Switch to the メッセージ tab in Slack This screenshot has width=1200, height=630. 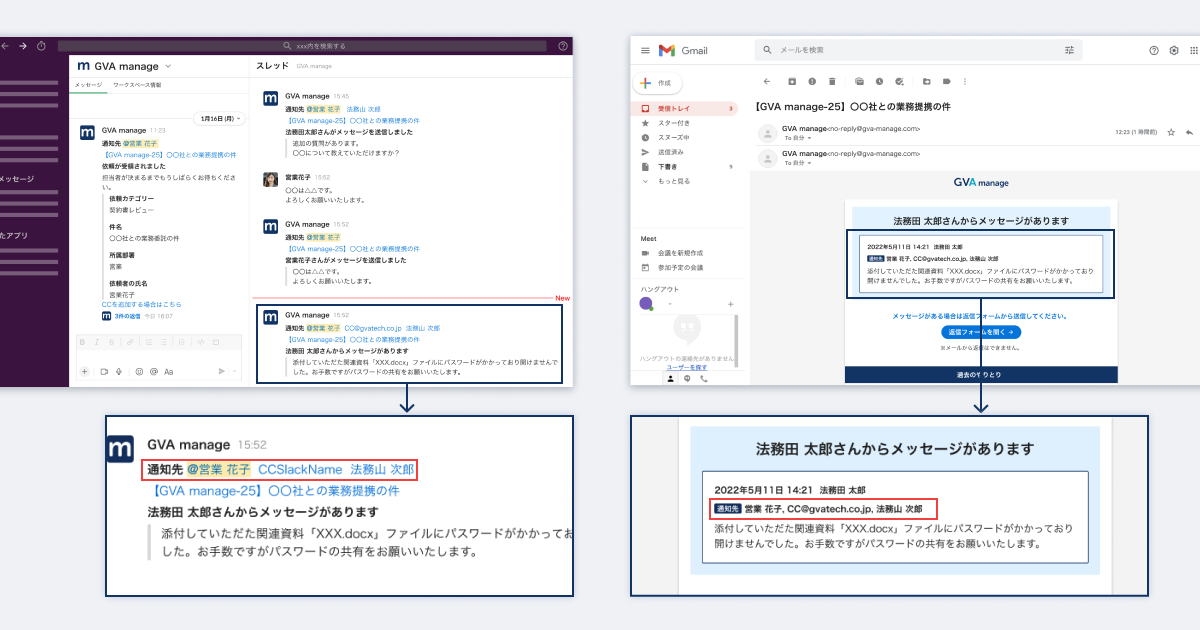click(88, 85)
